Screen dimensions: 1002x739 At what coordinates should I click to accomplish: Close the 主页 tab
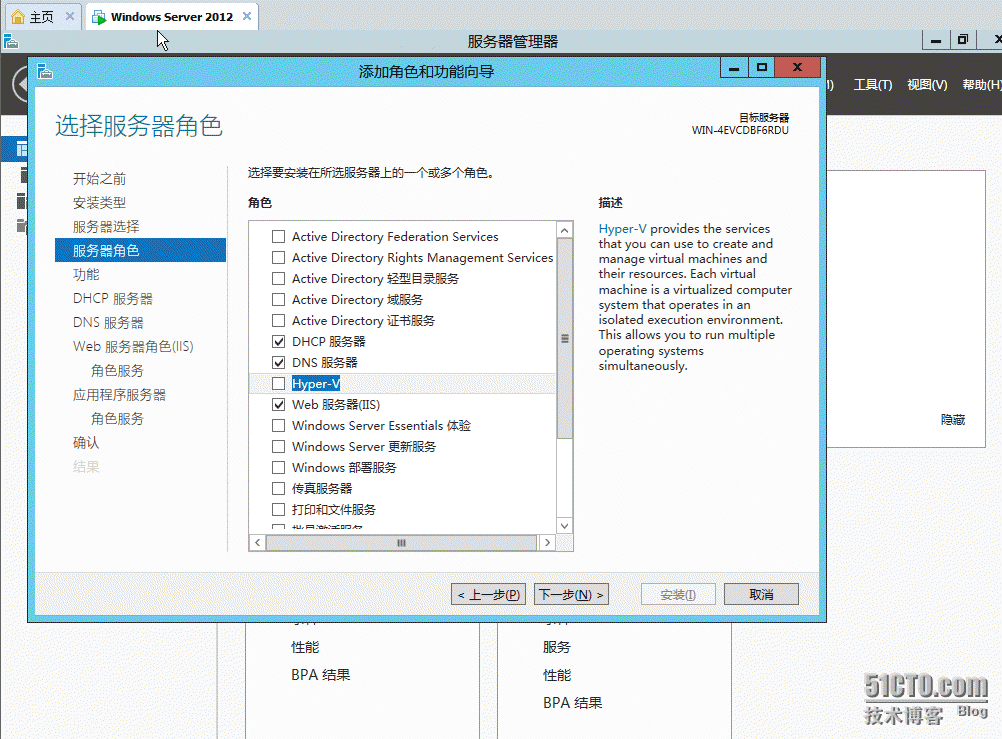(70, 16)
